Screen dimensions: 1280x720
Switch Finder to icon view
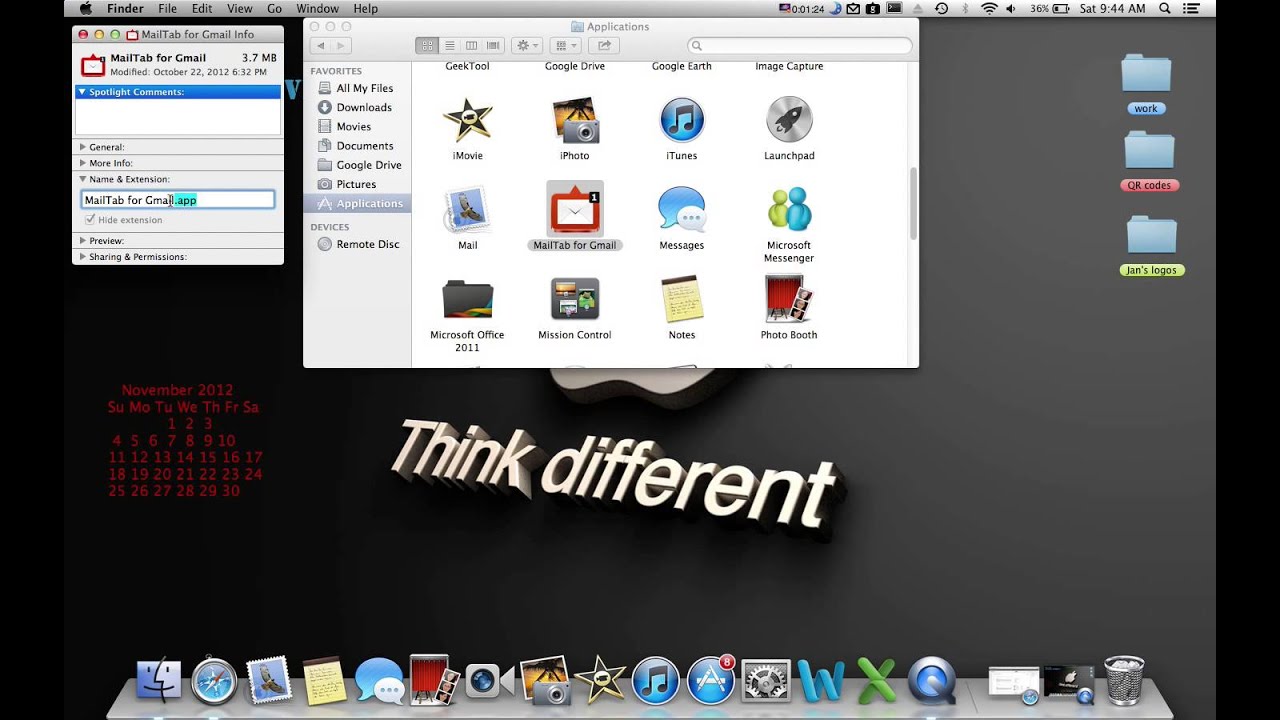pyautogui.click(x=427, y=46)
